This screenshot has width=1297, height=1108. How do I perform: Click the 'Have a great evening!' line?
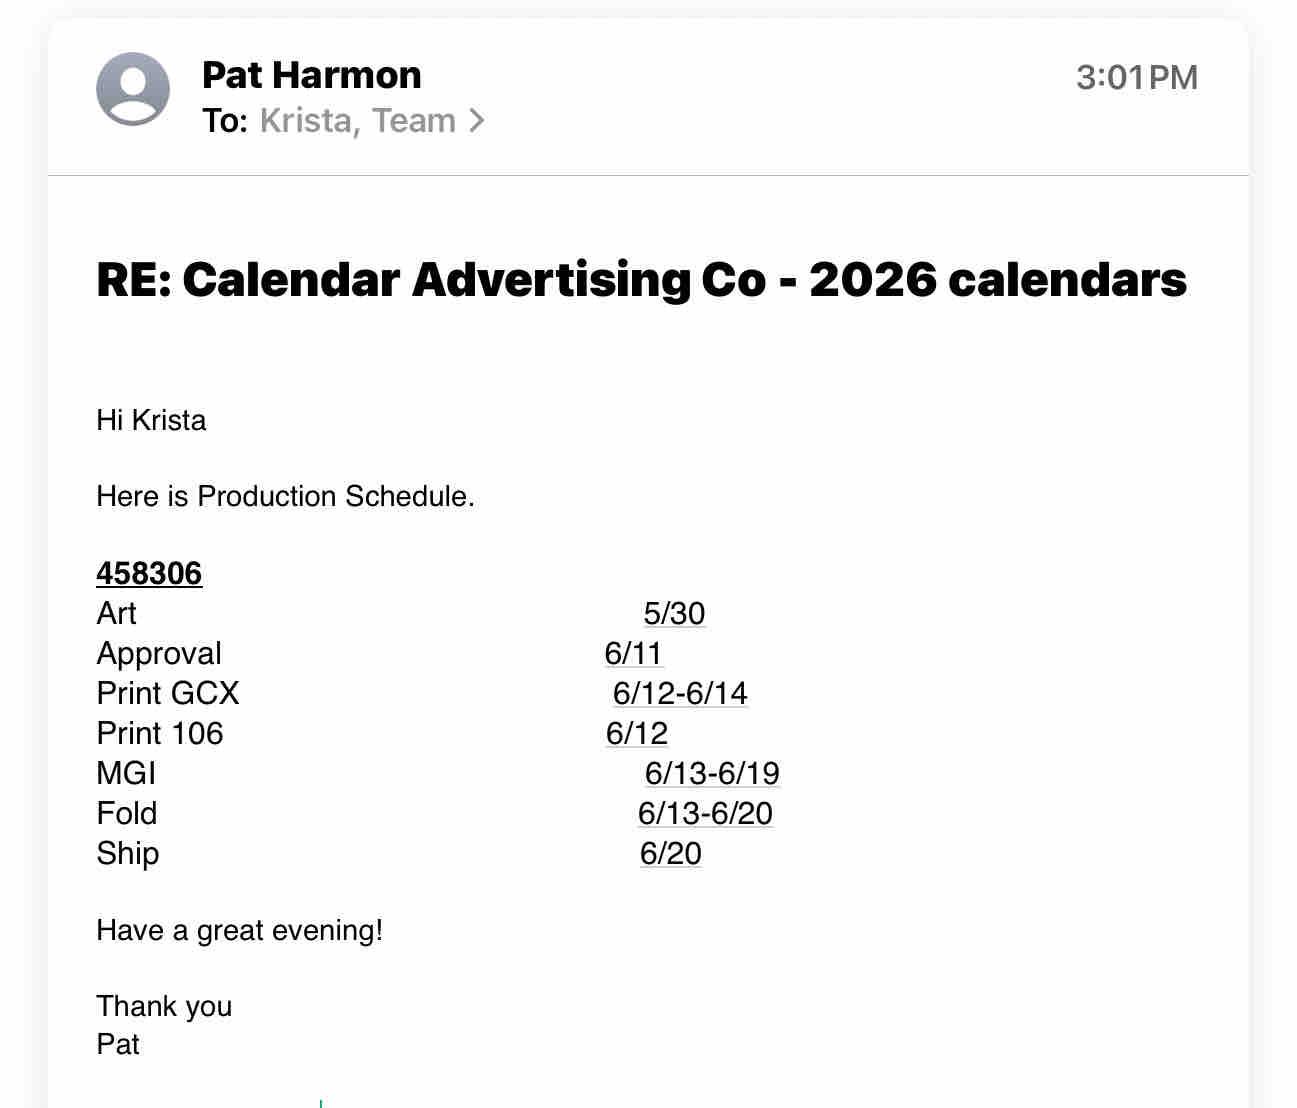click(239, 930)
